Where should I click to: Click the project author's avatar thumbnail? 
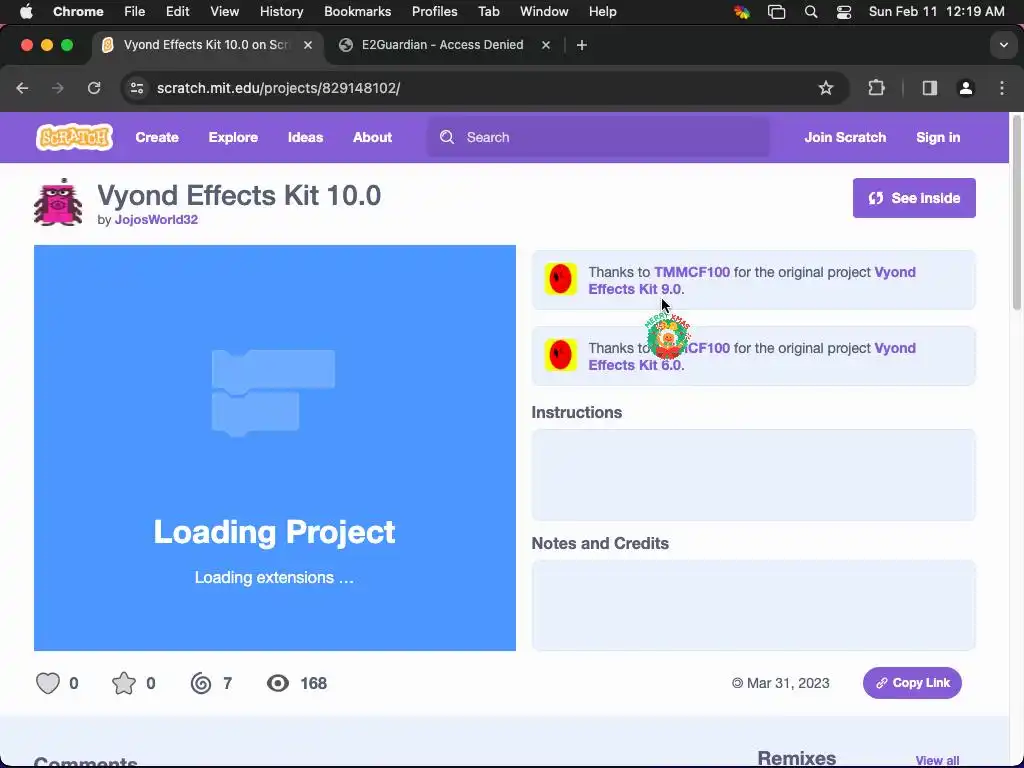coord(58,202)
